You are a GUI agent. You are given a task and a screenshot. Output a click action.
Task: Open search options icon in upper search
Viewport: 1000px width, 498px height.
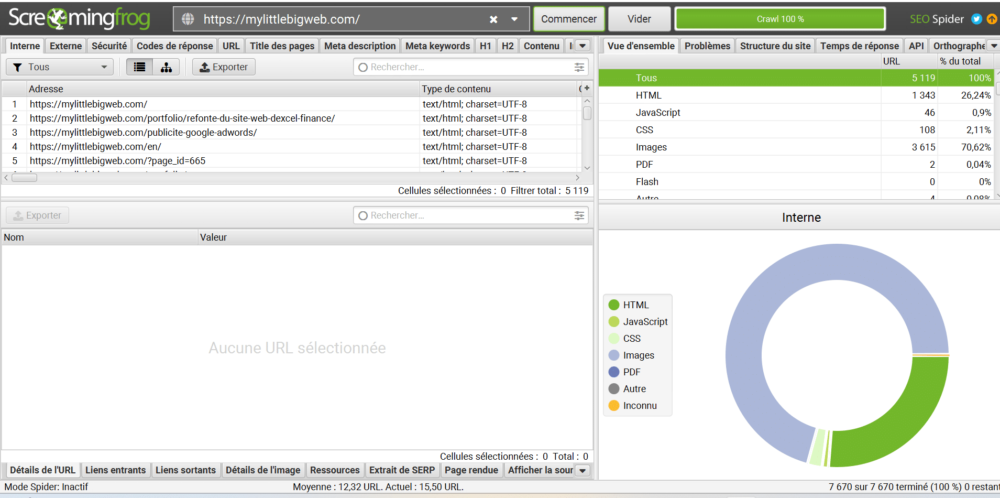coord(579,67)
